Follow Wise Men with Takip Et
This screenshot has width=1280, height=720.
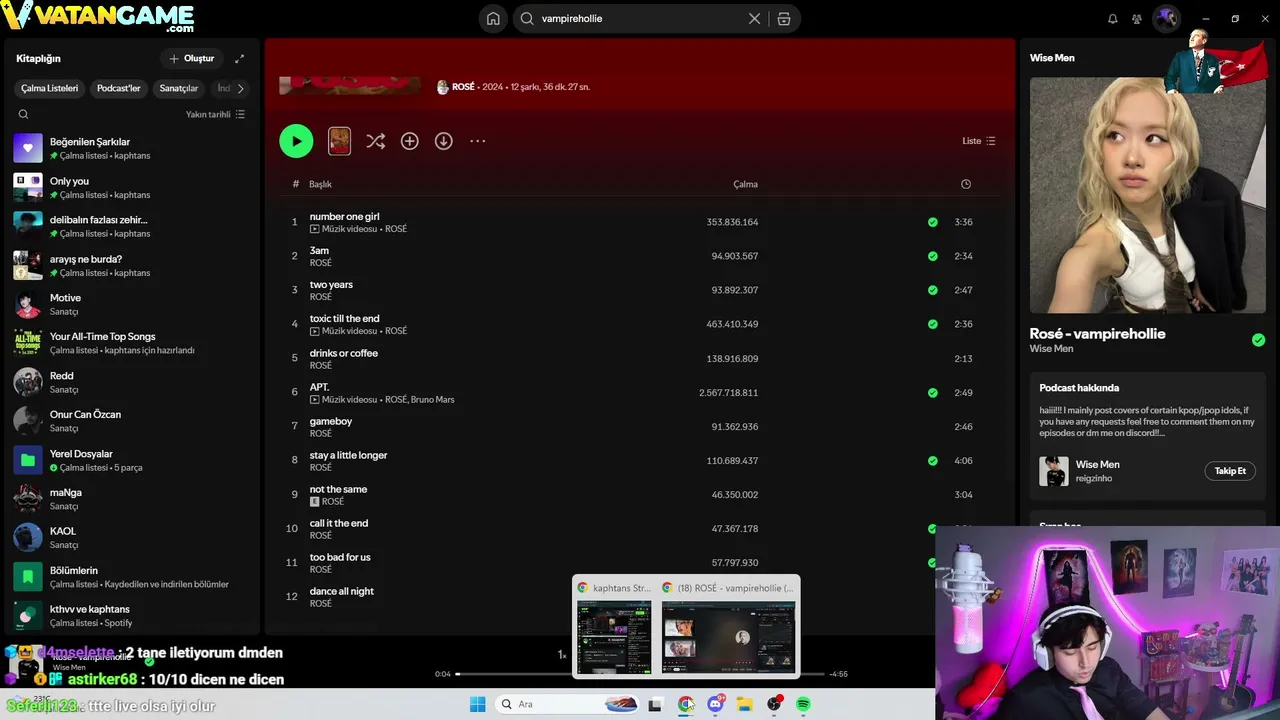point(1230,471)
